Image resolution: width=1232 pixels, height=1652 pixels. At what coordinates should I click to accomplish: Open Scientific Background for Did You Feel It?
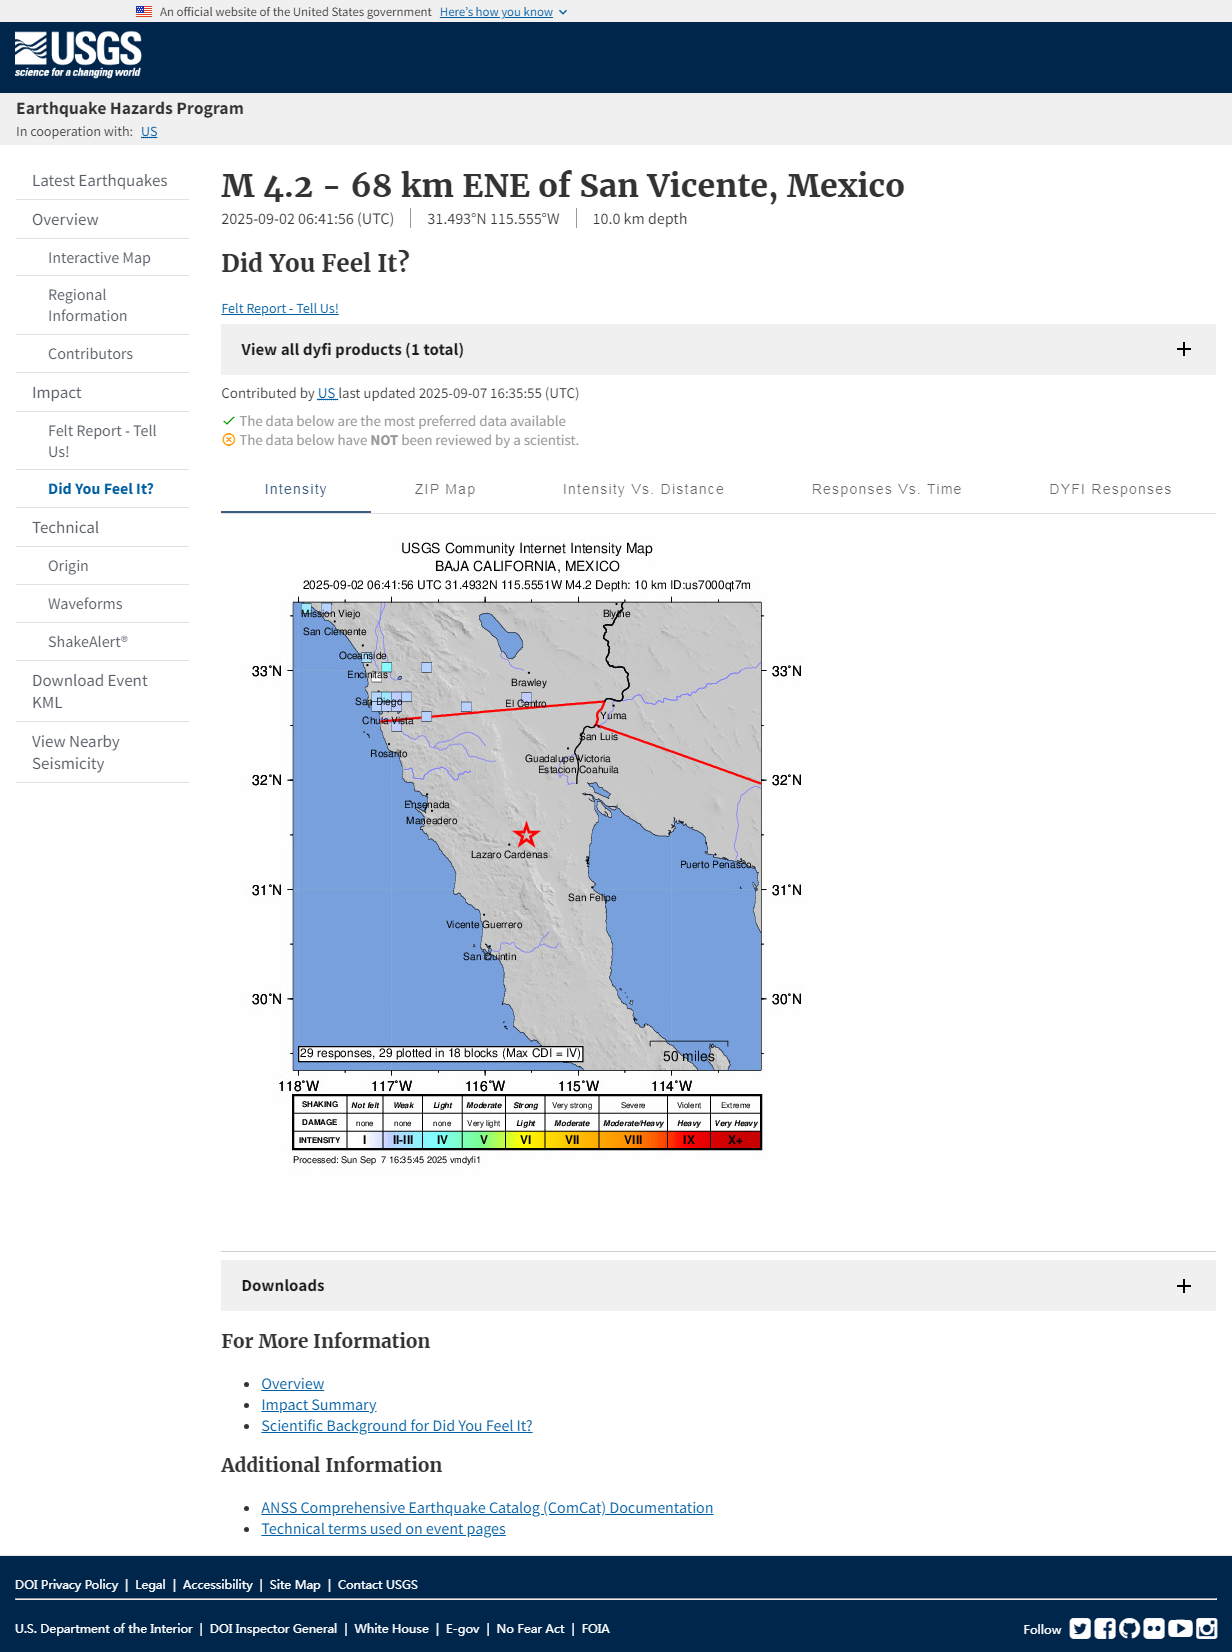(x=397, y=1426)
